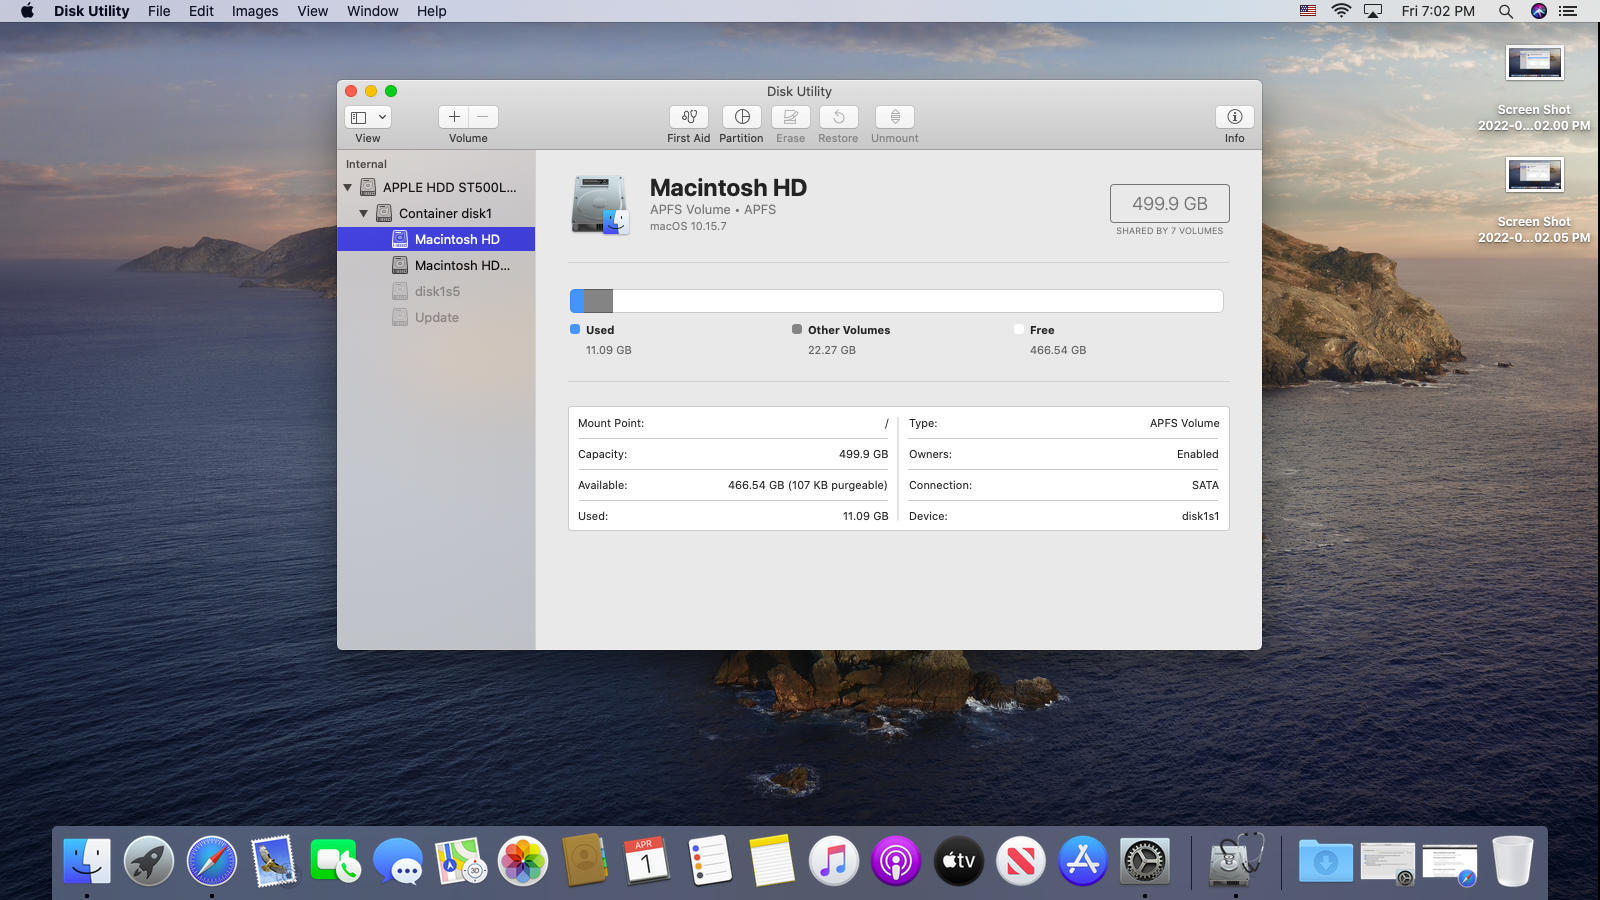Open News from the Dock
The height and width of the screenshot is (900, 1600).
1021,860
